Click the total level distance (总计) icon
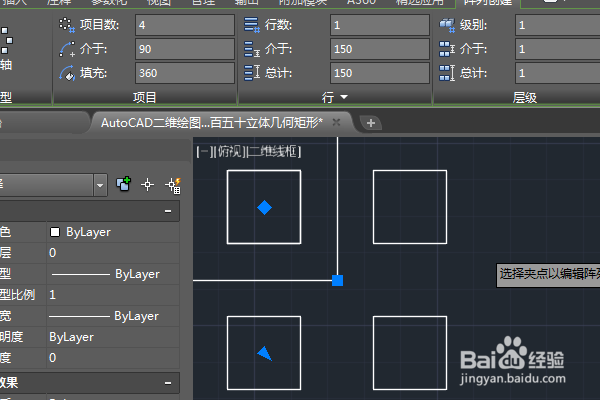This screenshot has width=600, height=400. [447, 73]
